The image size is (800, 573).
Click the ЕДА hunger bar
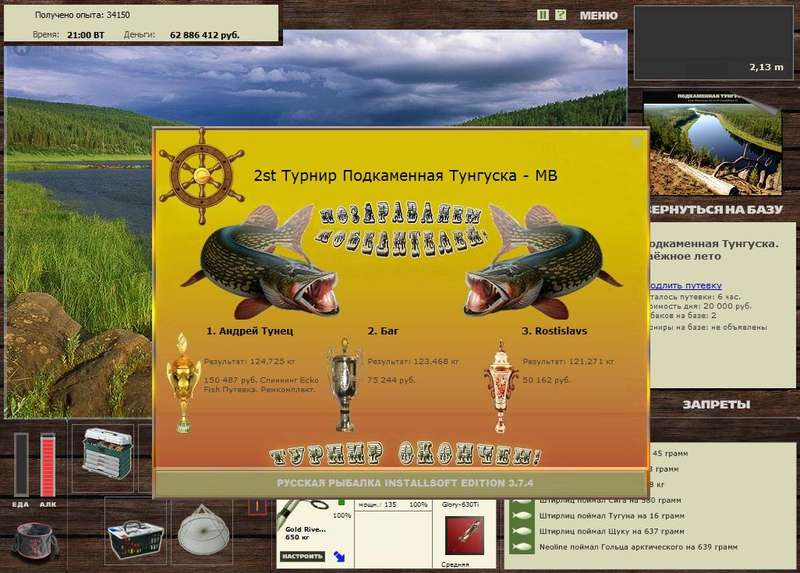pyautogui.click(x=21, y=465)
